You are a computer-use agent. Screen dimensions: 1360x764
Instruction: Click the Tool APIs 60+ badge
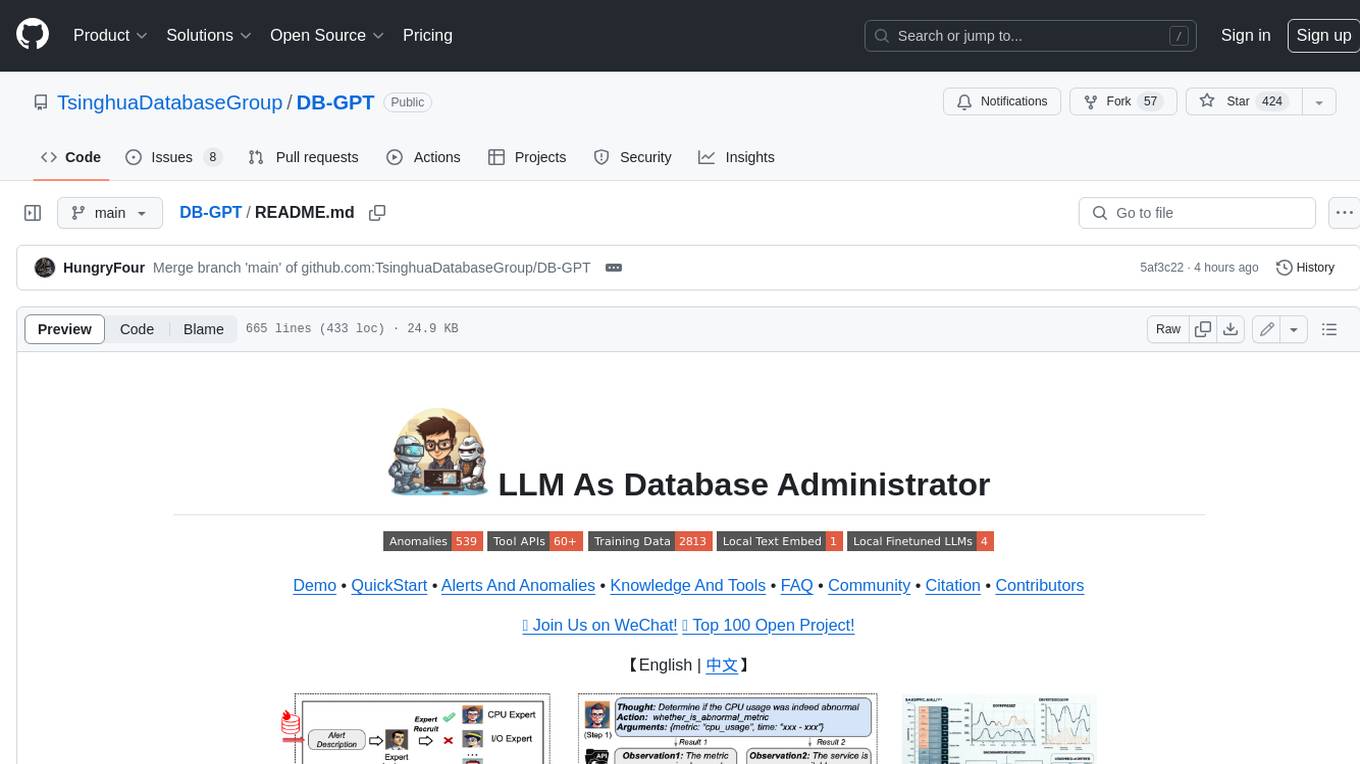[x=535, y=541]
